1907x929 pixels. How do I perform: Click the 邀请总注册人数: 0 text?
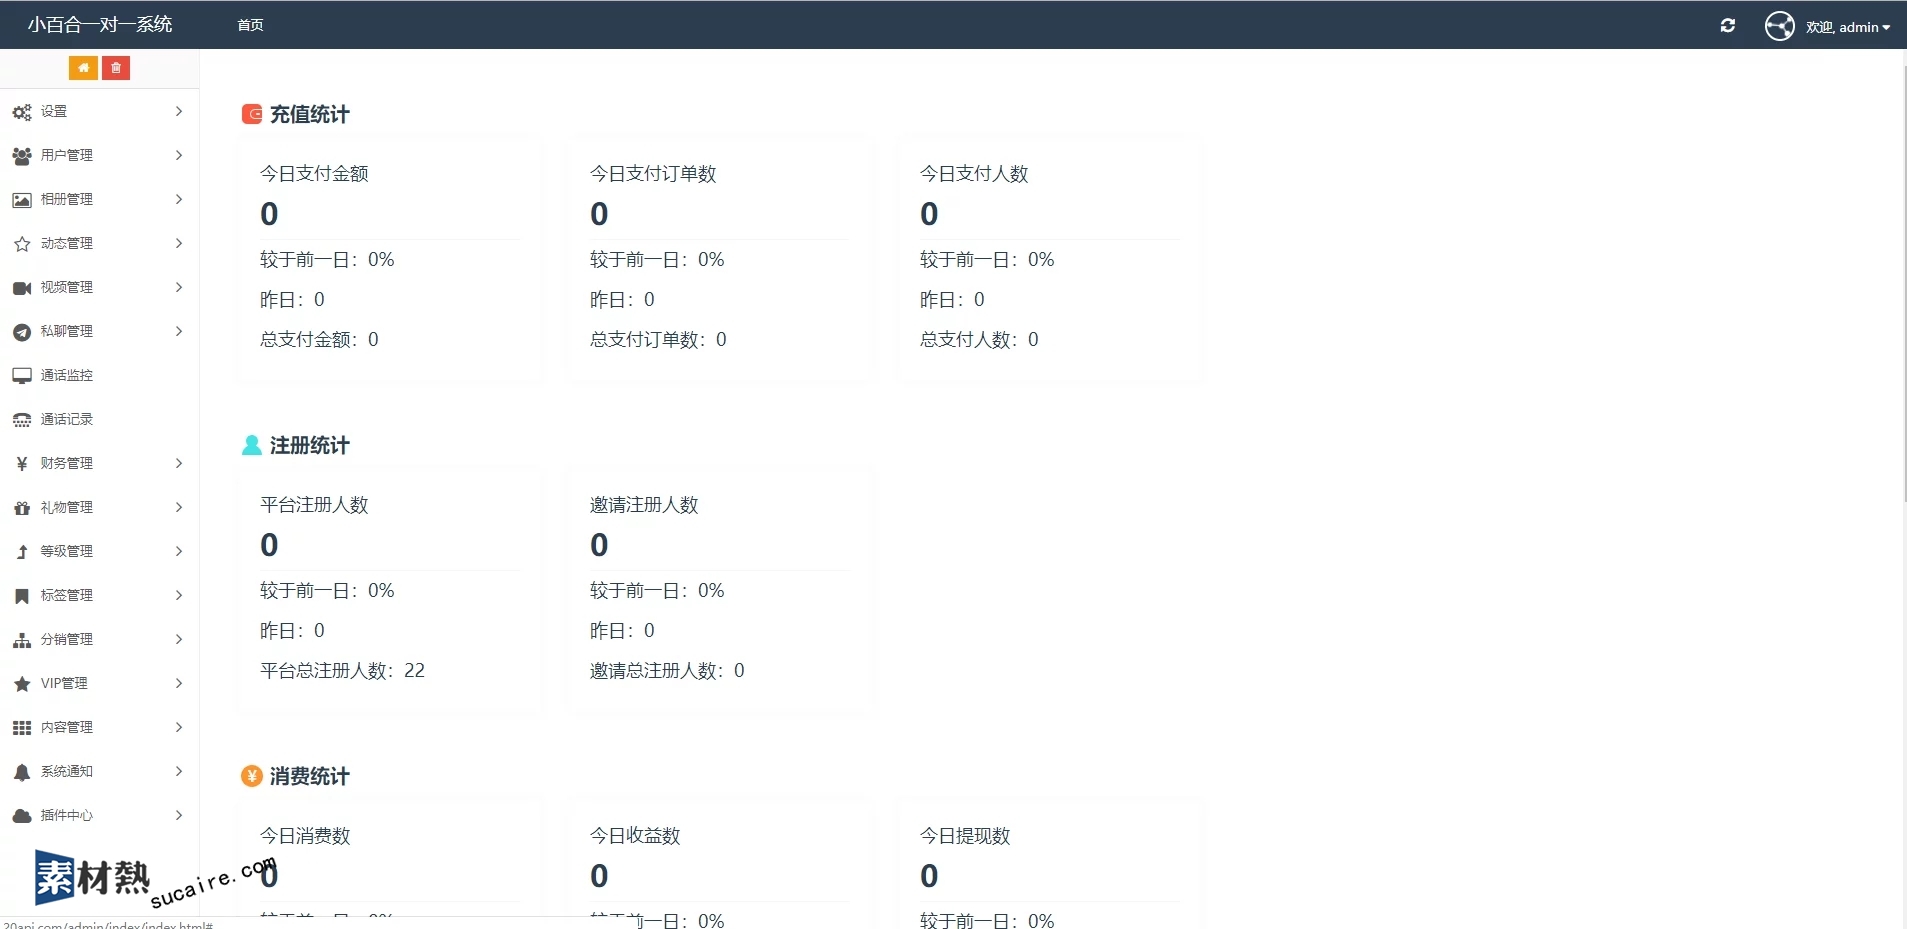[667, 671]
